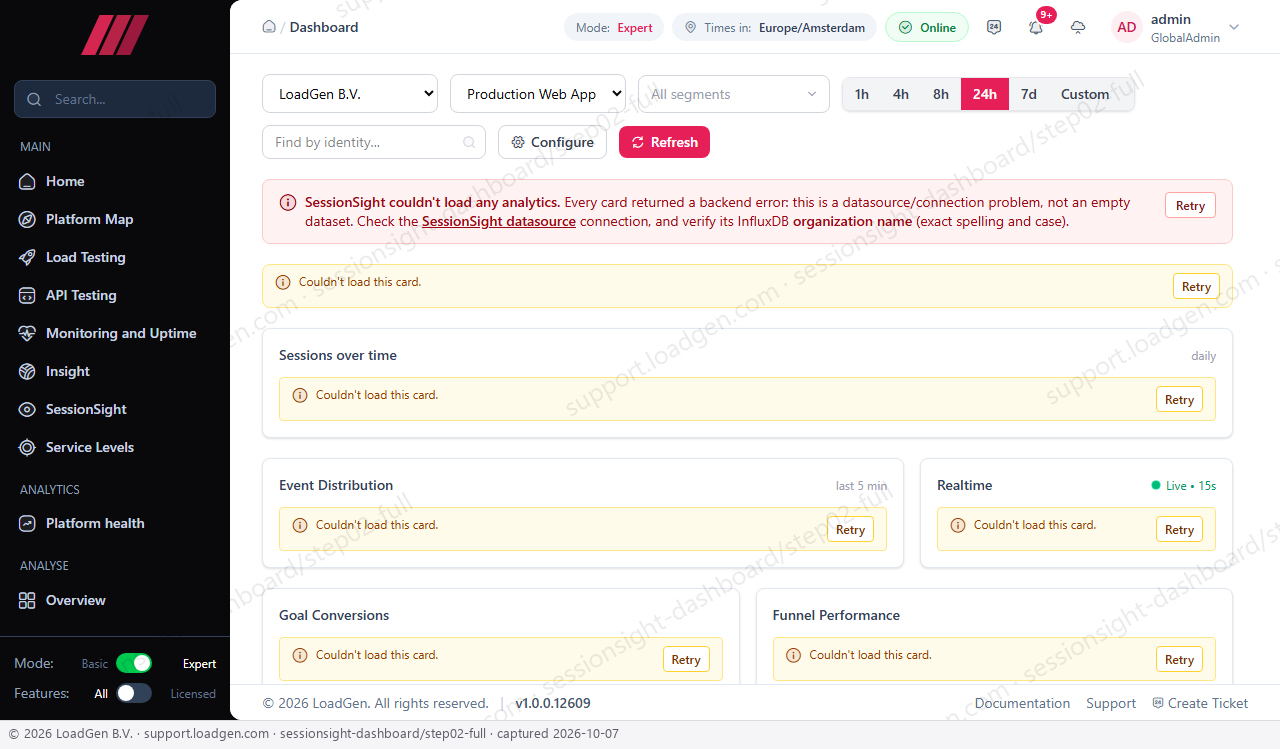Open the Documentation footer link
This screenshot has width=1280, height=749.
coord(1022,703)
